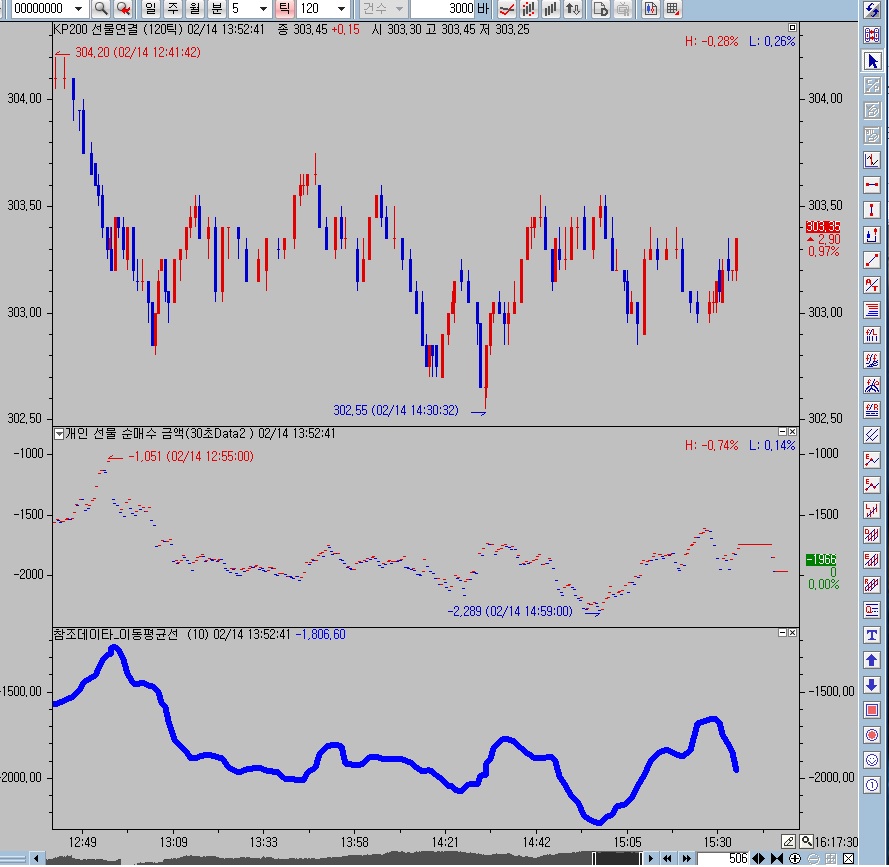The height and width of the screenshot is (867, 889).
Task: Select the 월 (monthly) period button
Action: 194,9
